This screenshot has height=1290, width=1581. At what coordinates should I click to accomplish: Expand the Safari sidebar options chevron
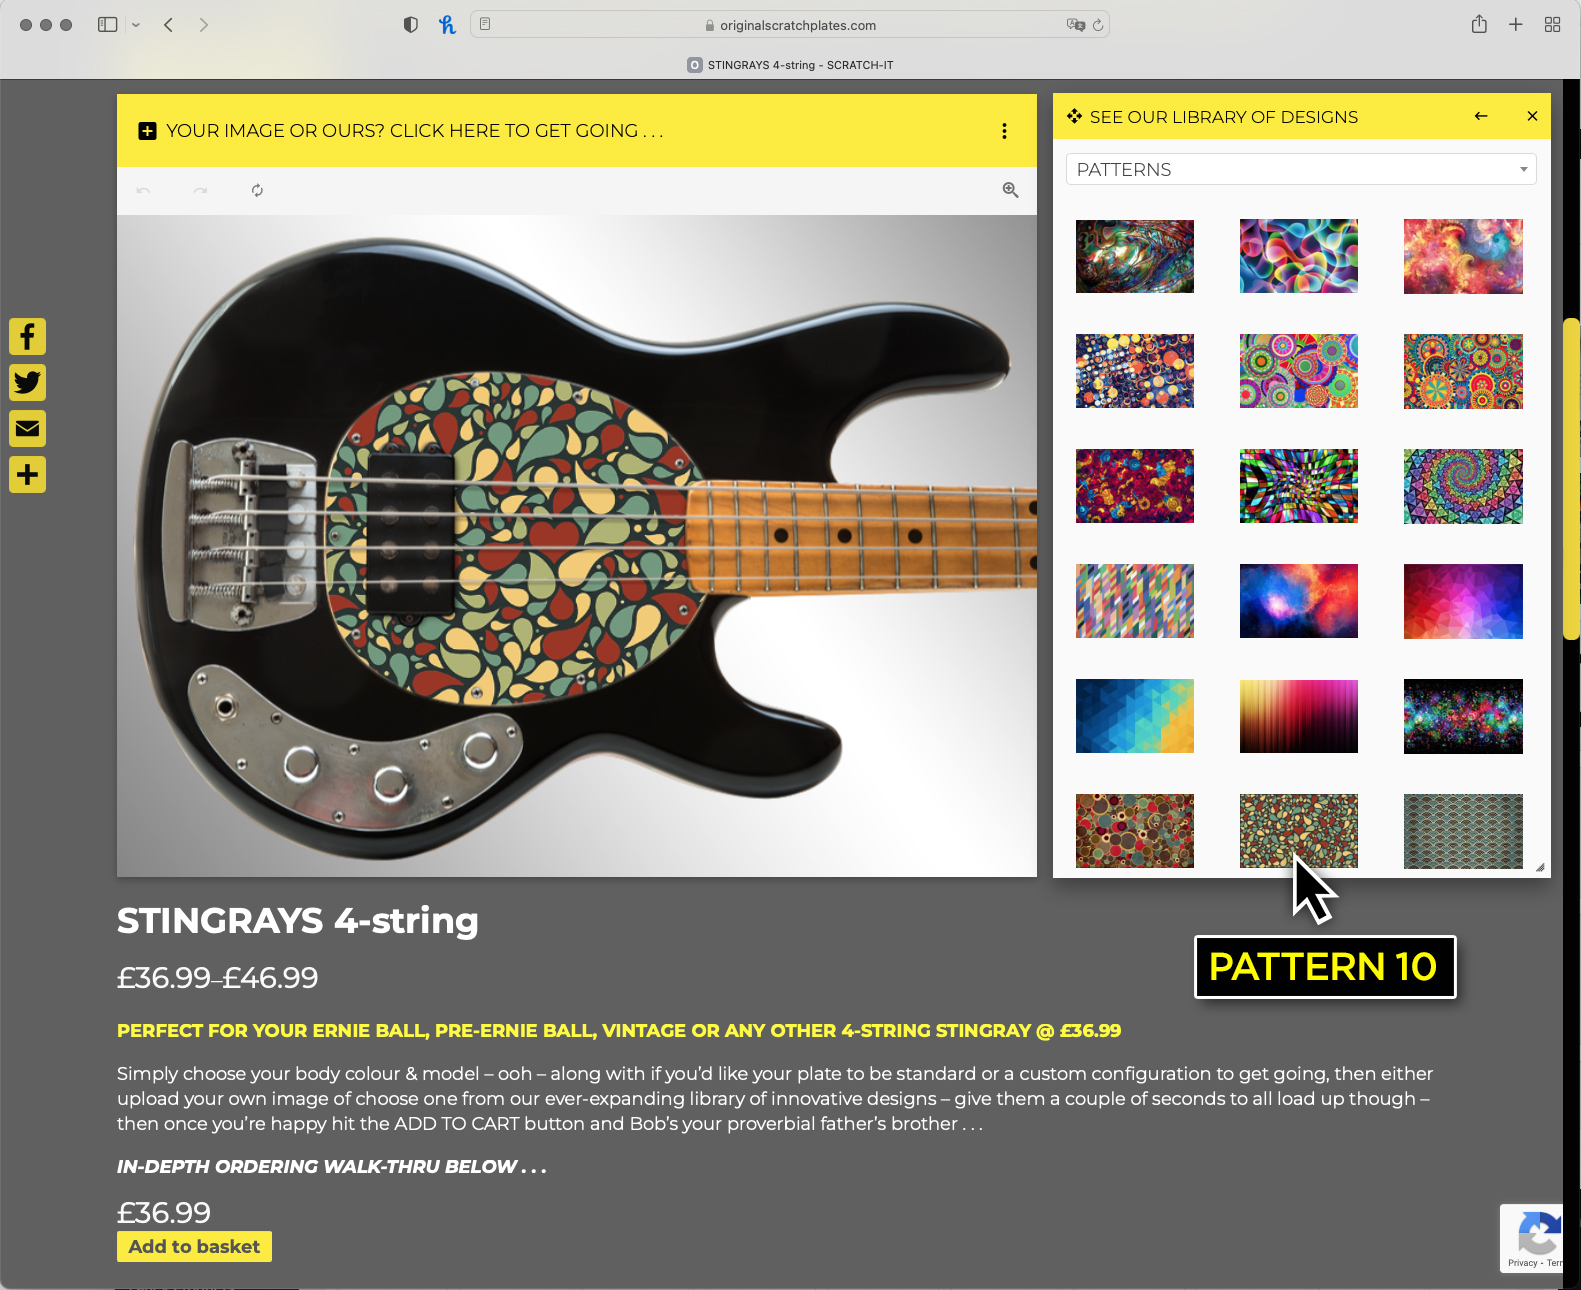point(136,25)
